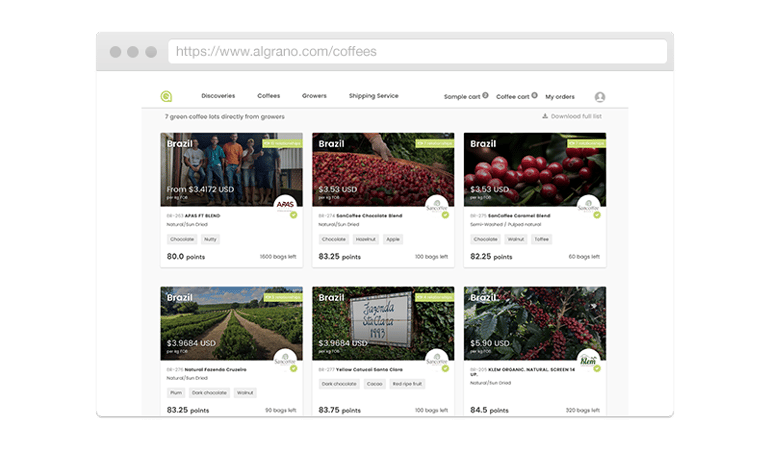
Task: Click green verified checkmark on APAS FT Blend
Action: pos(294,215)
